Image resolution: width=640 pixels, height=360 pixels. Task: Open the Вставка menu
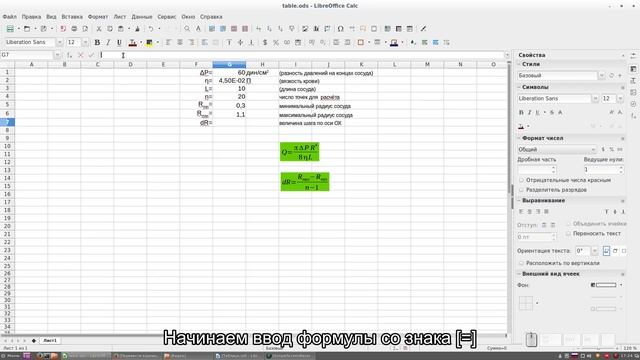[72, 17]
